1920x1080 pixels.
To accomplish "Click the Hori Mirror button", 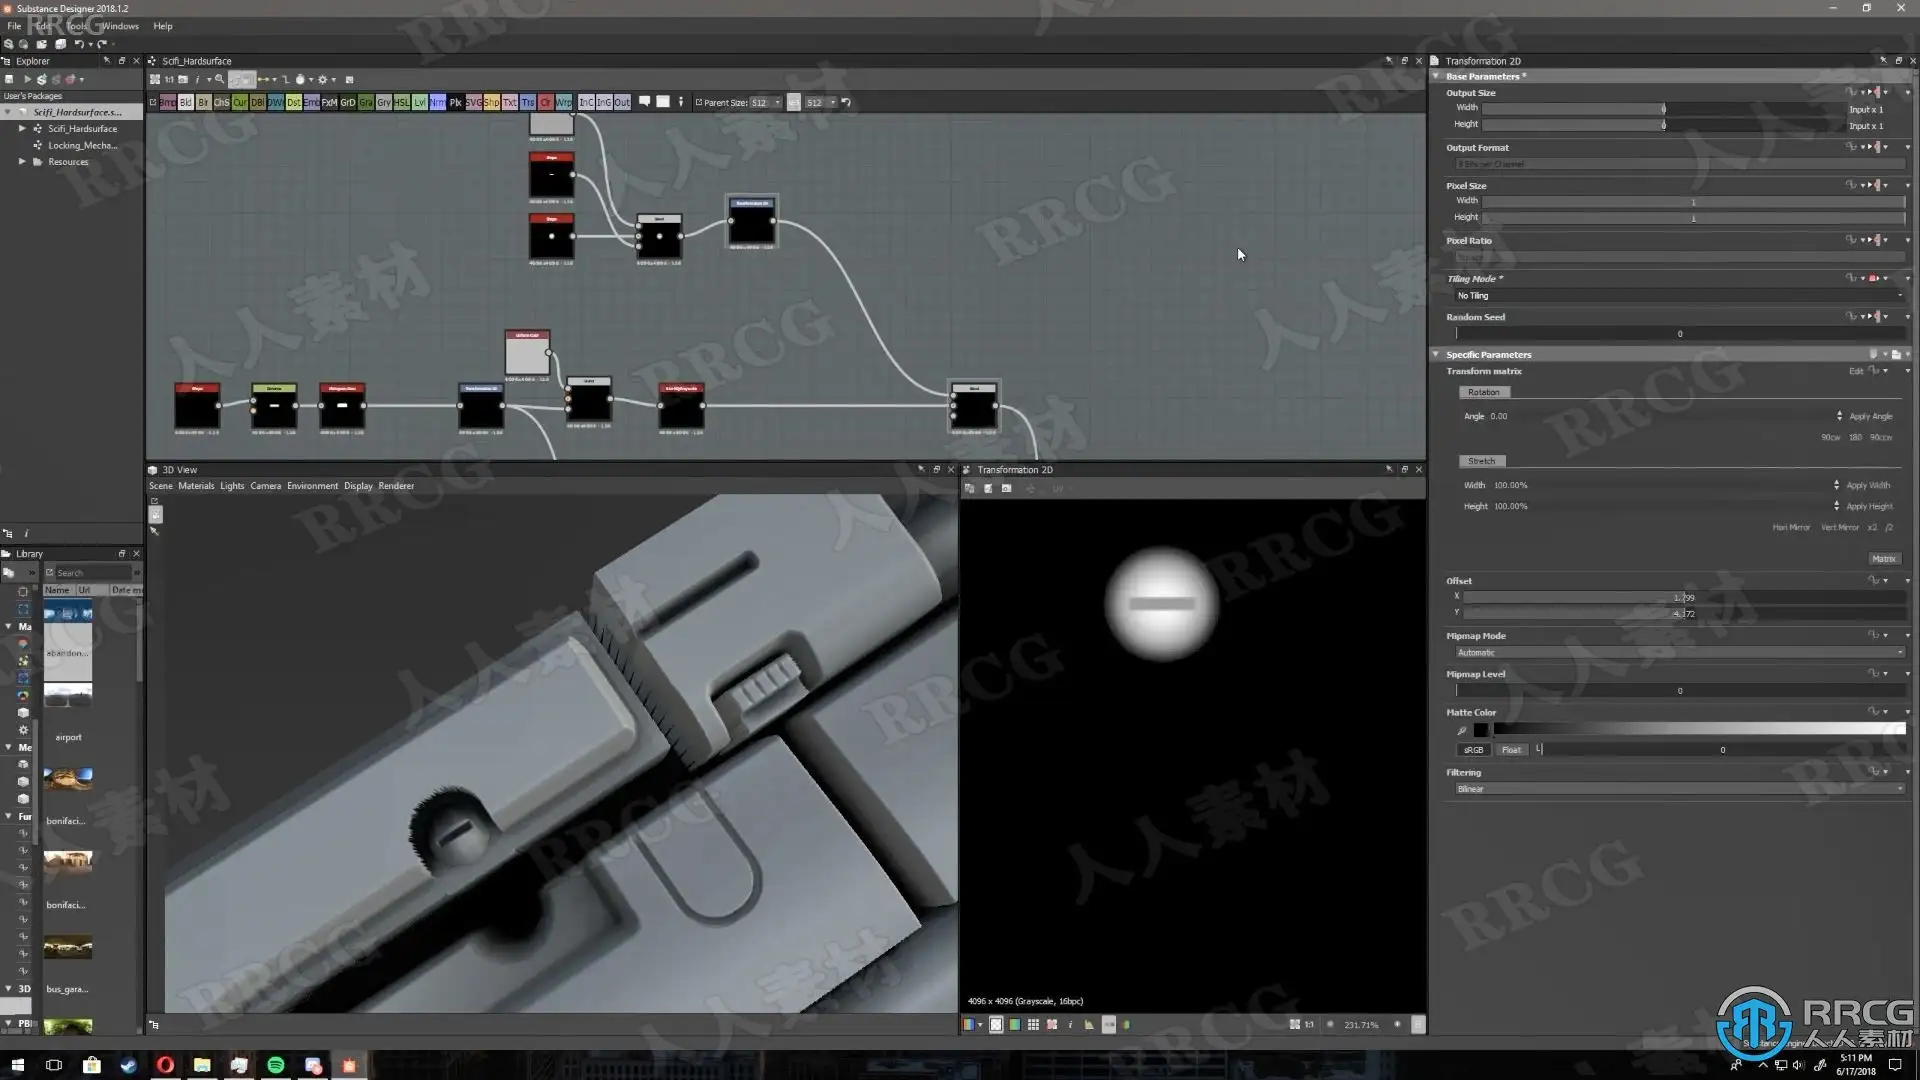I will tap(1791, 527).
